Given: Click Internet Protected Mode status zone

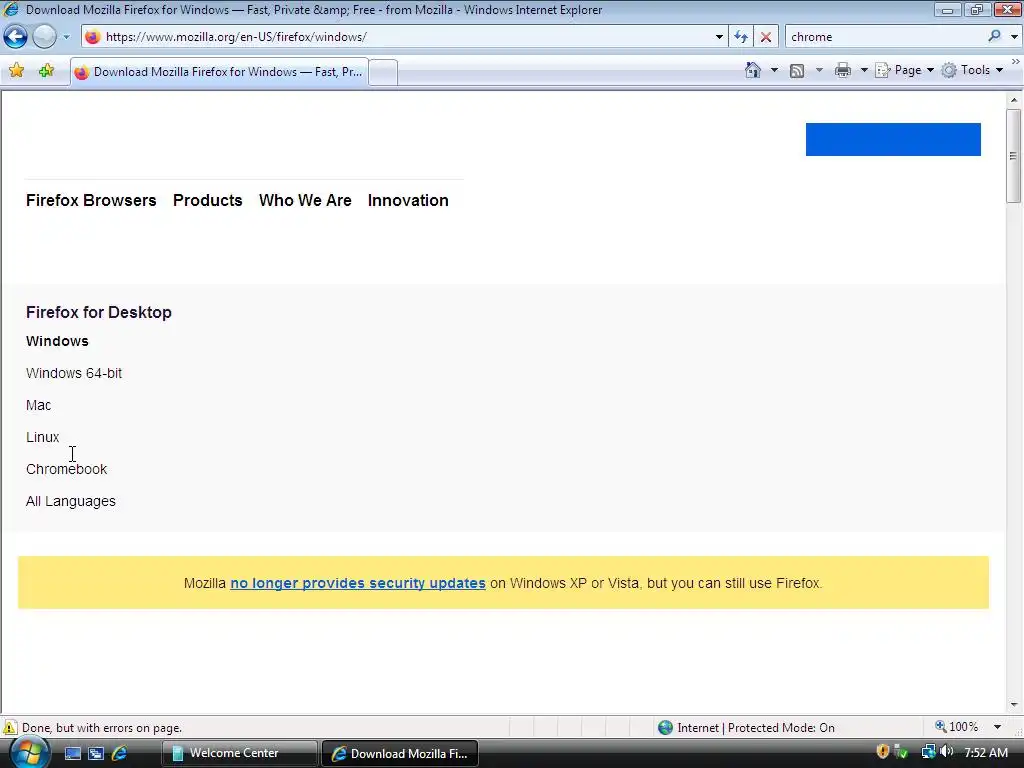Looking at the screenshot, I should [746, 728].
